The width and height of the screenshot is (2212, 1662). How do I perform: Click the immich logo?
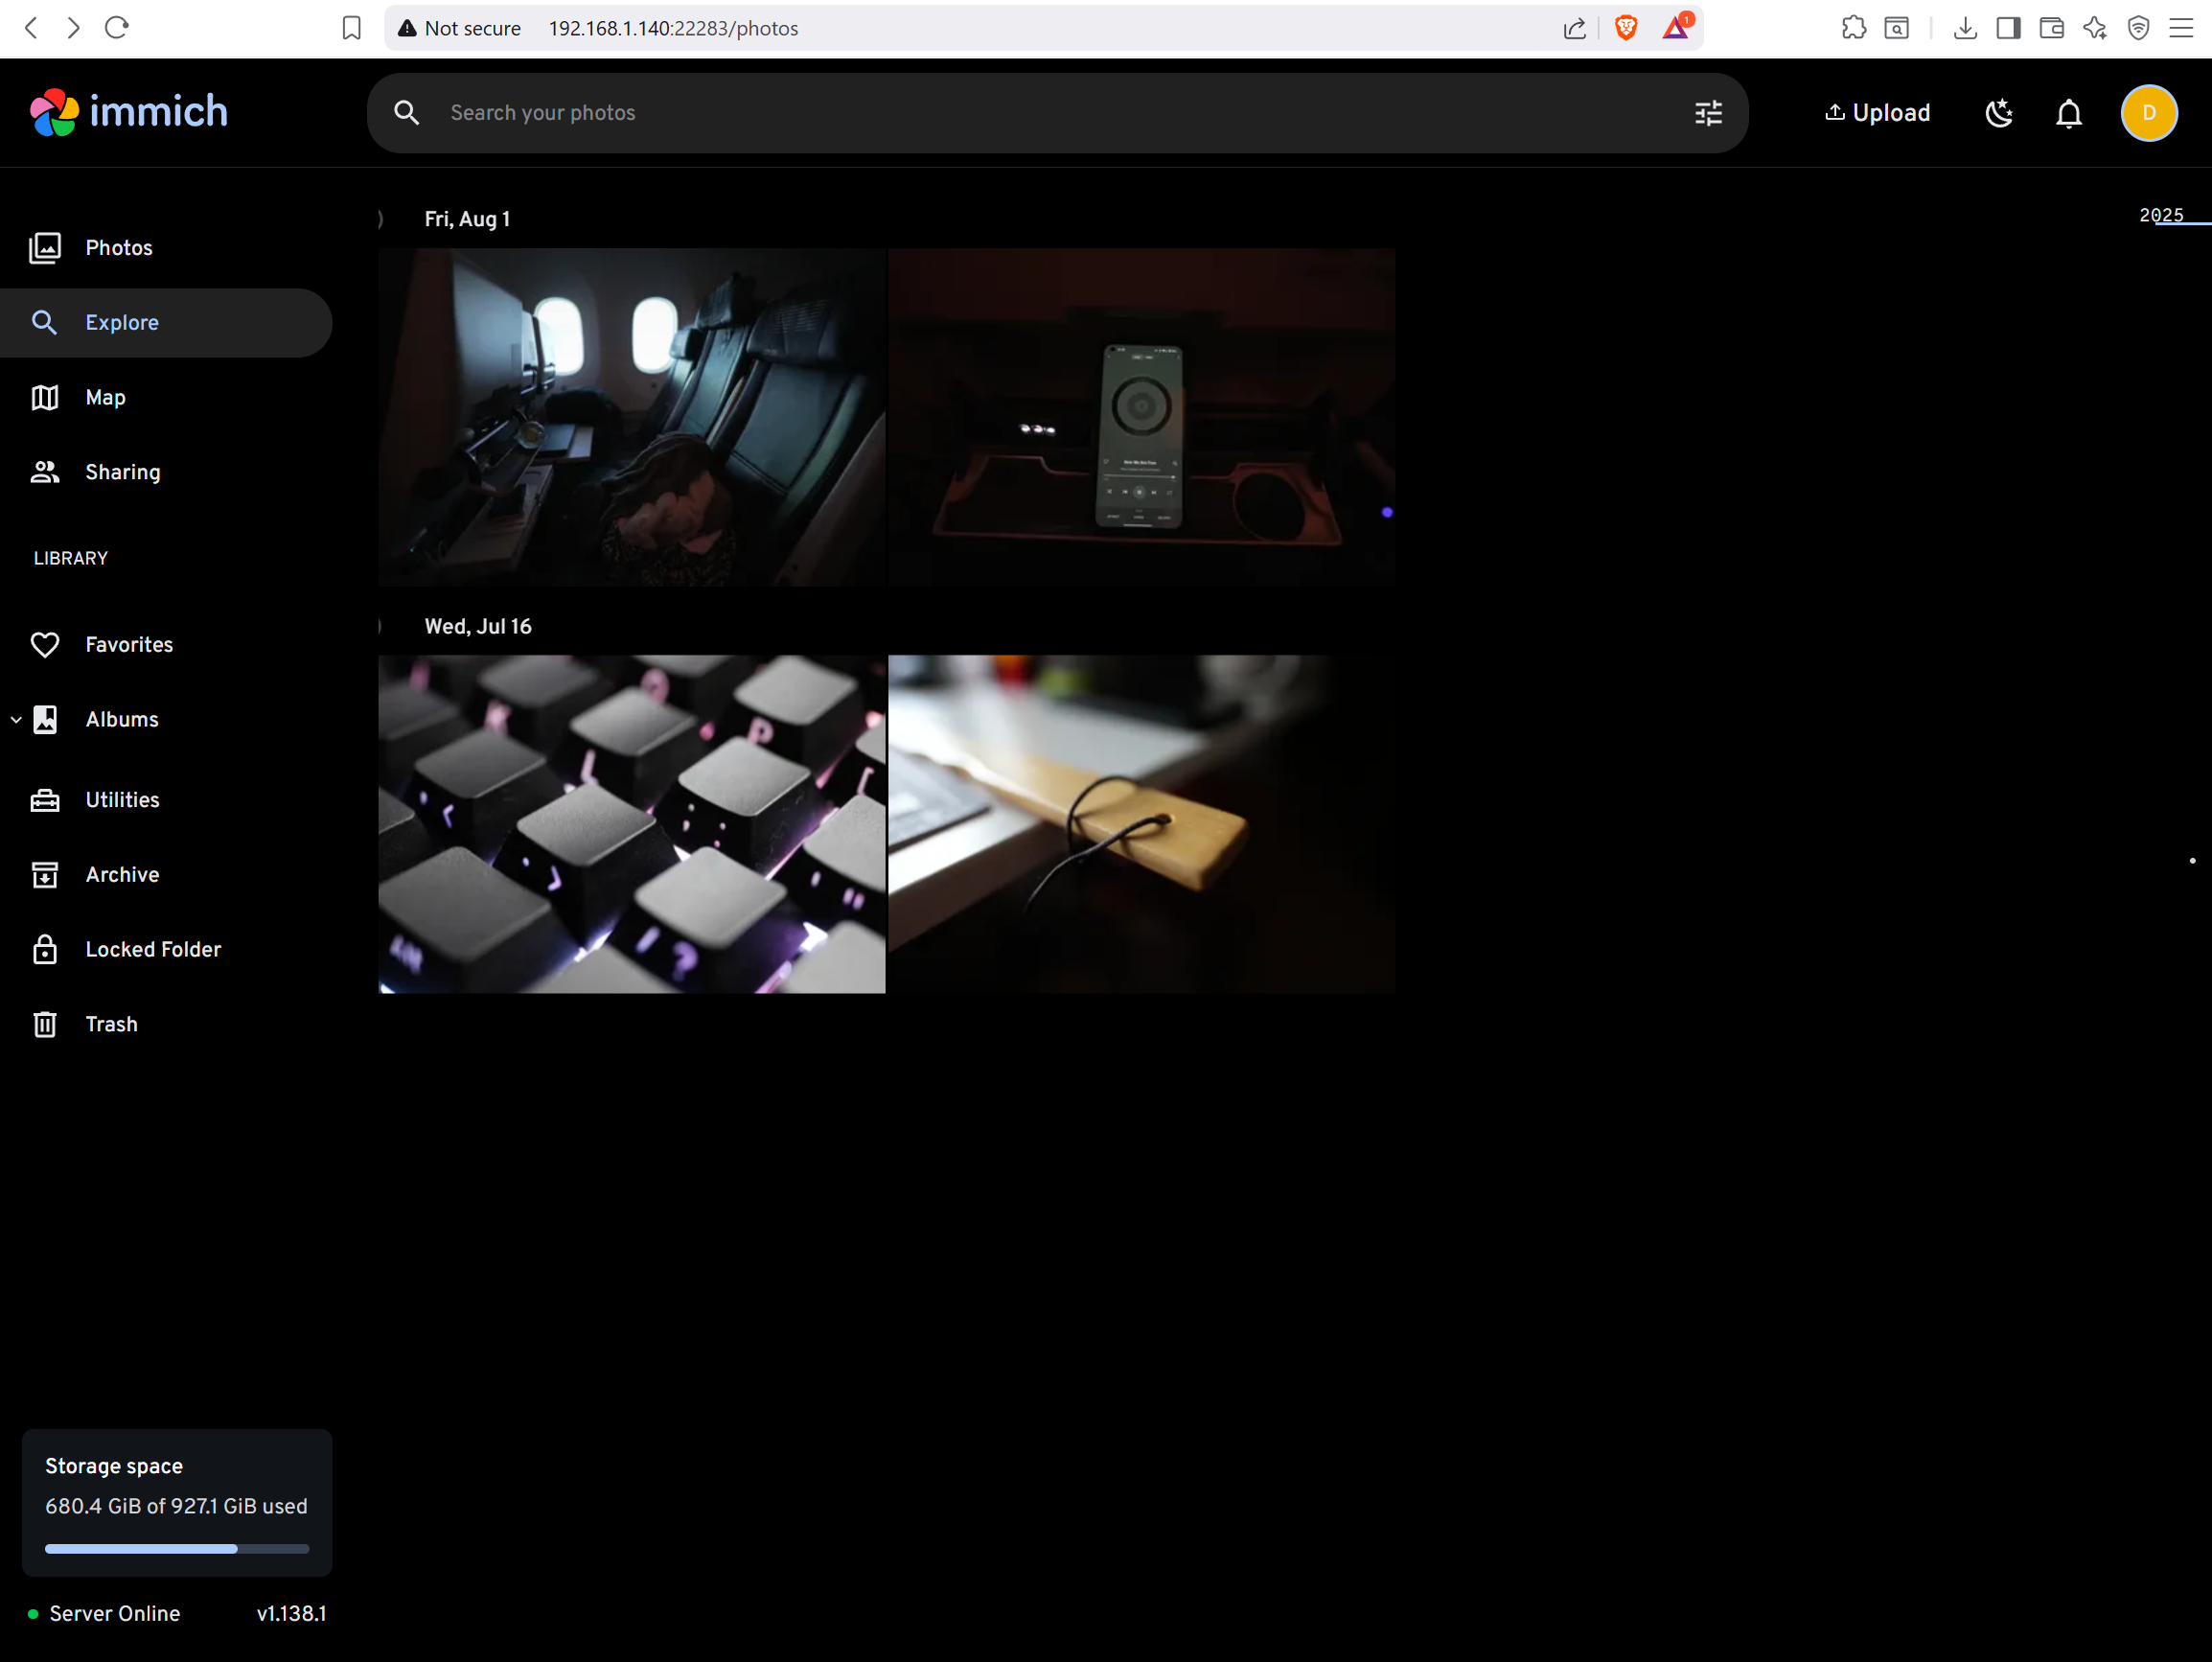(x=129, y=112)
